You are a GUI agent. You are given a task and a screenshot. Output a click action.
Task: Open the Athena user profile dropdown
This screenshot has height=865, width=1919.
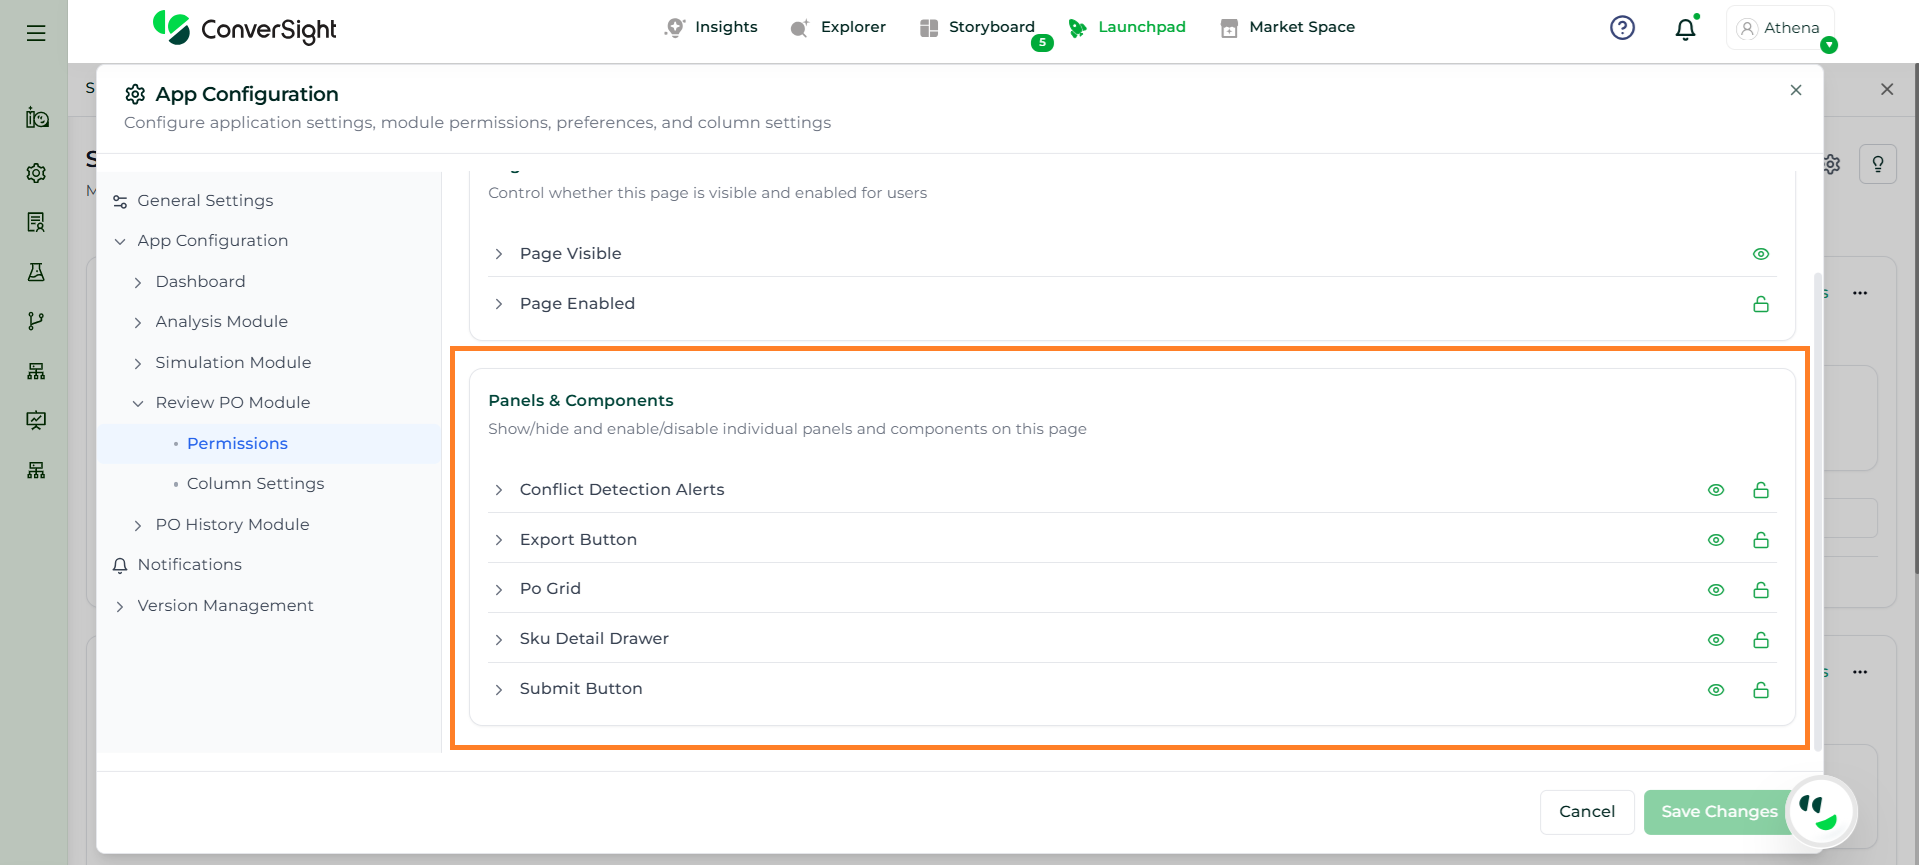1780,28
